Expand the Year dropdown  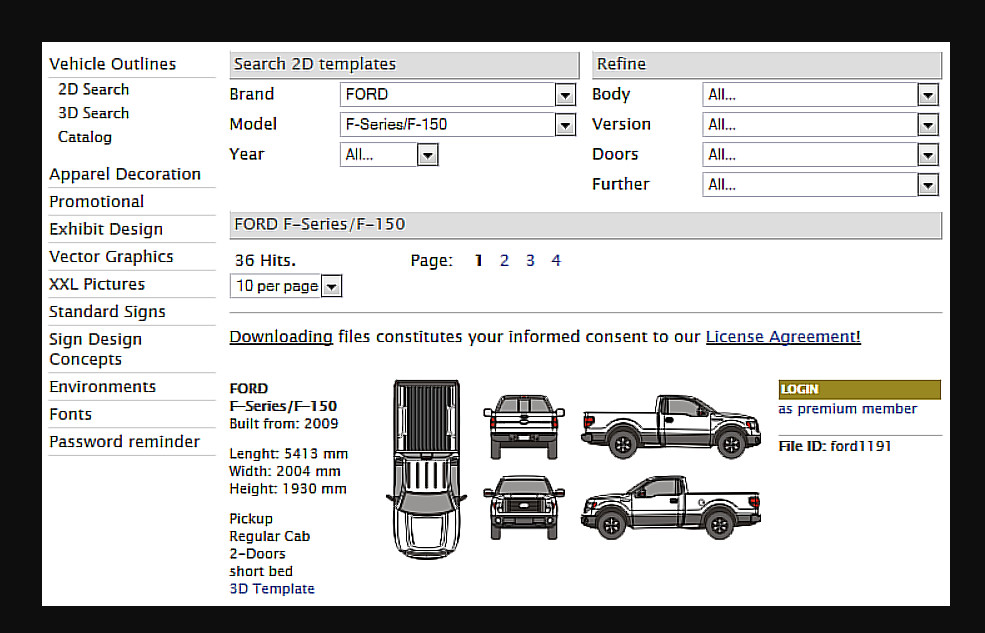click(x=389, y=154)
